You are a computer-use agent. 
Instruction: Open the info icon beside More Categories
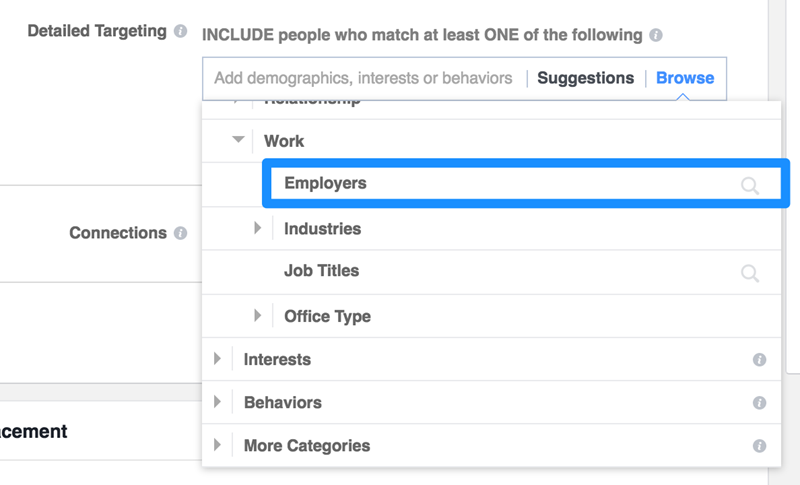[759, 446]
